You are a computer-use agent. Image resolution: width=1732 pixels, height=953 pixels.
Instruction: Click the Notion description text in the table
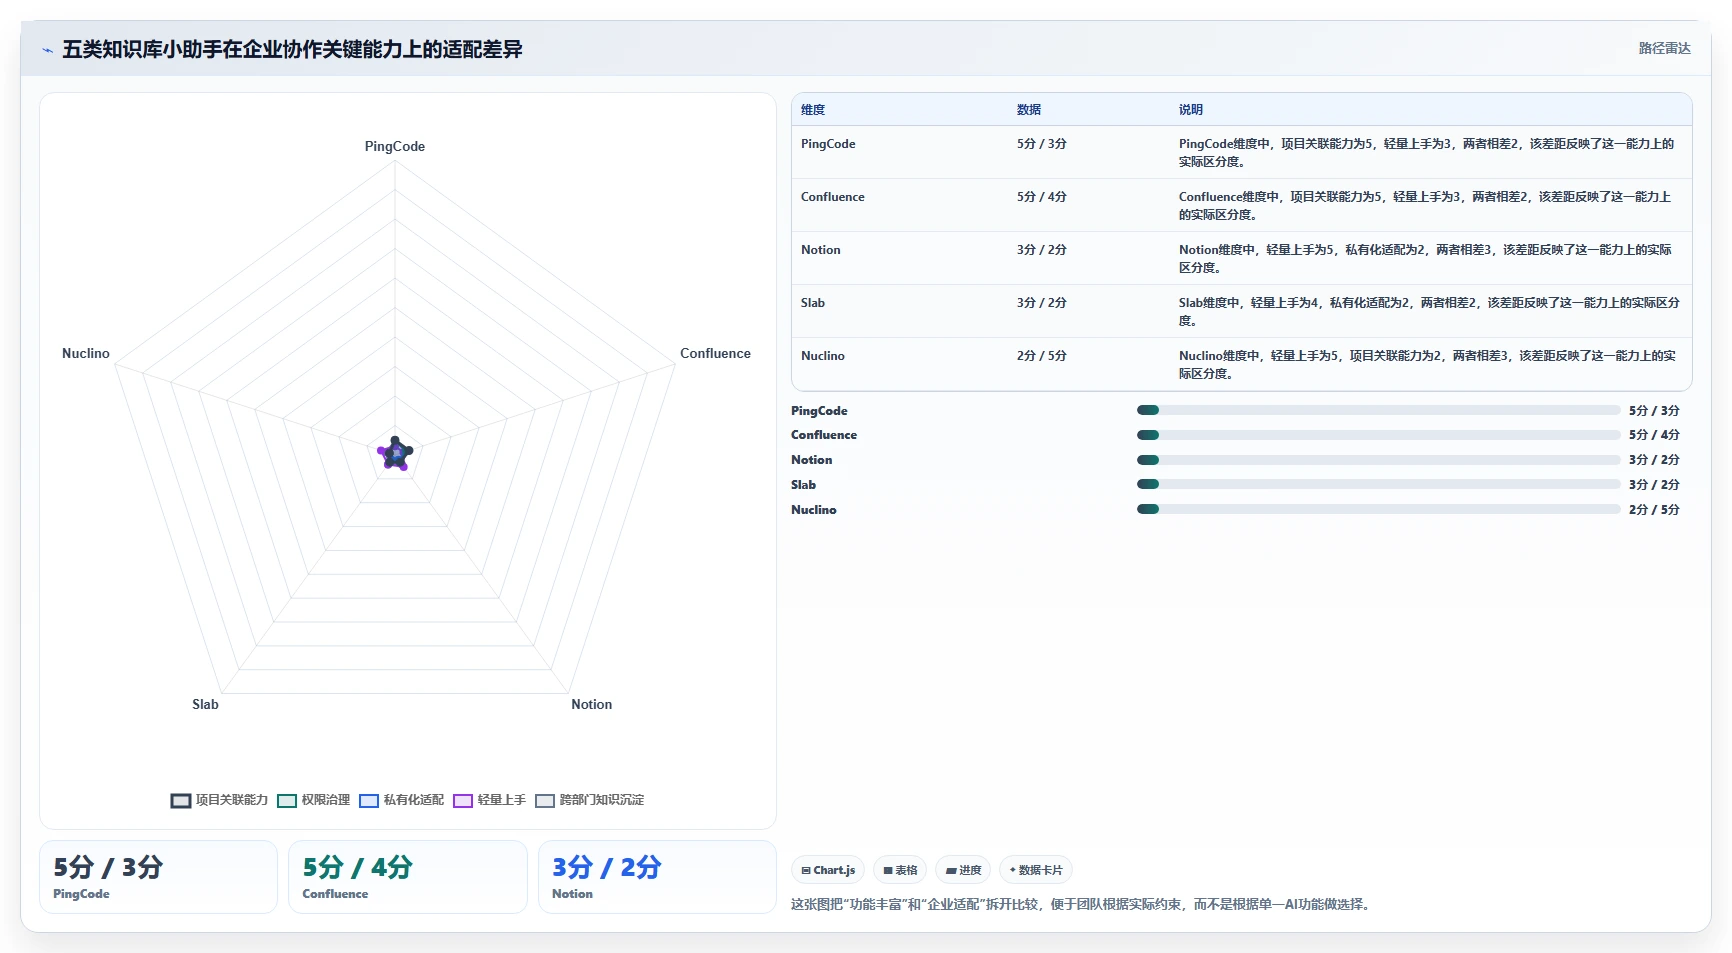point(1426,259)
